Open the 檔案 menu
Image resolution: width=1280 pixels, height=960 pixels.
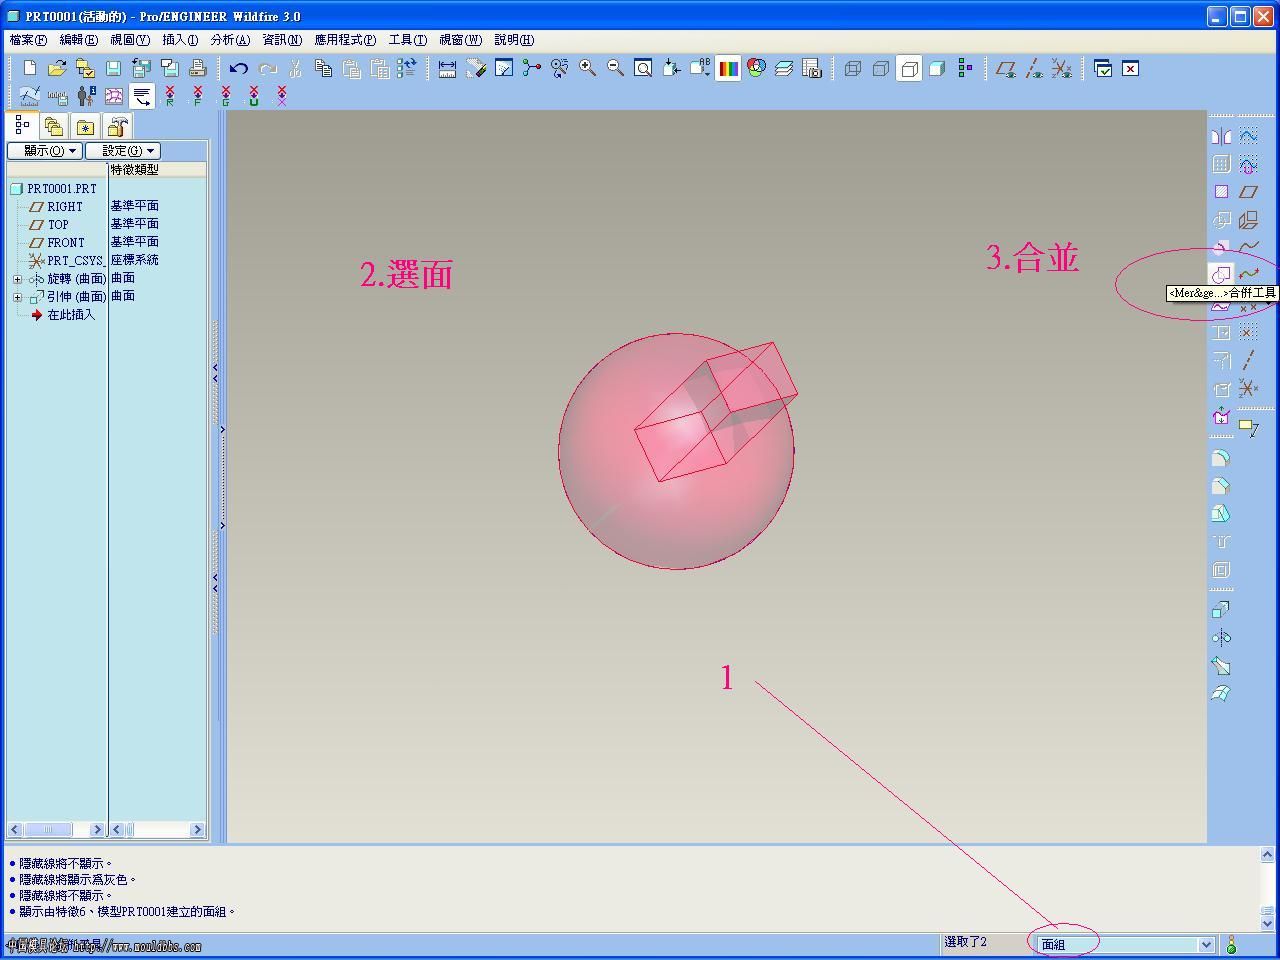coord(28,40)
